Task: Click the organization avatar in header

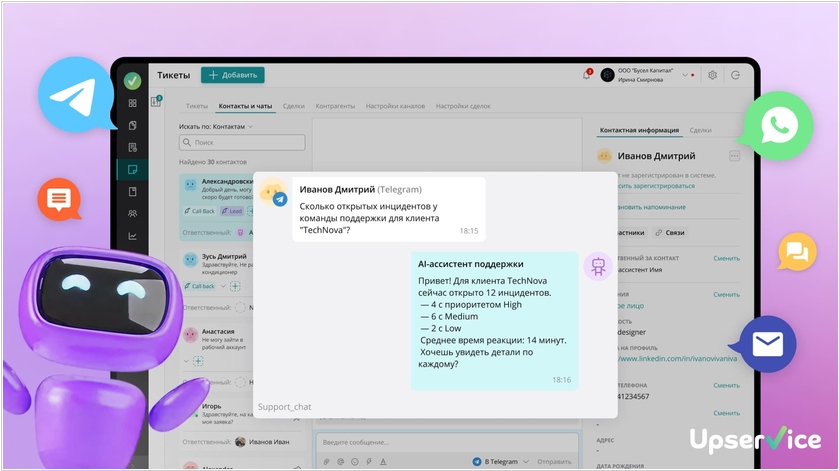Action: pos(607,75)
